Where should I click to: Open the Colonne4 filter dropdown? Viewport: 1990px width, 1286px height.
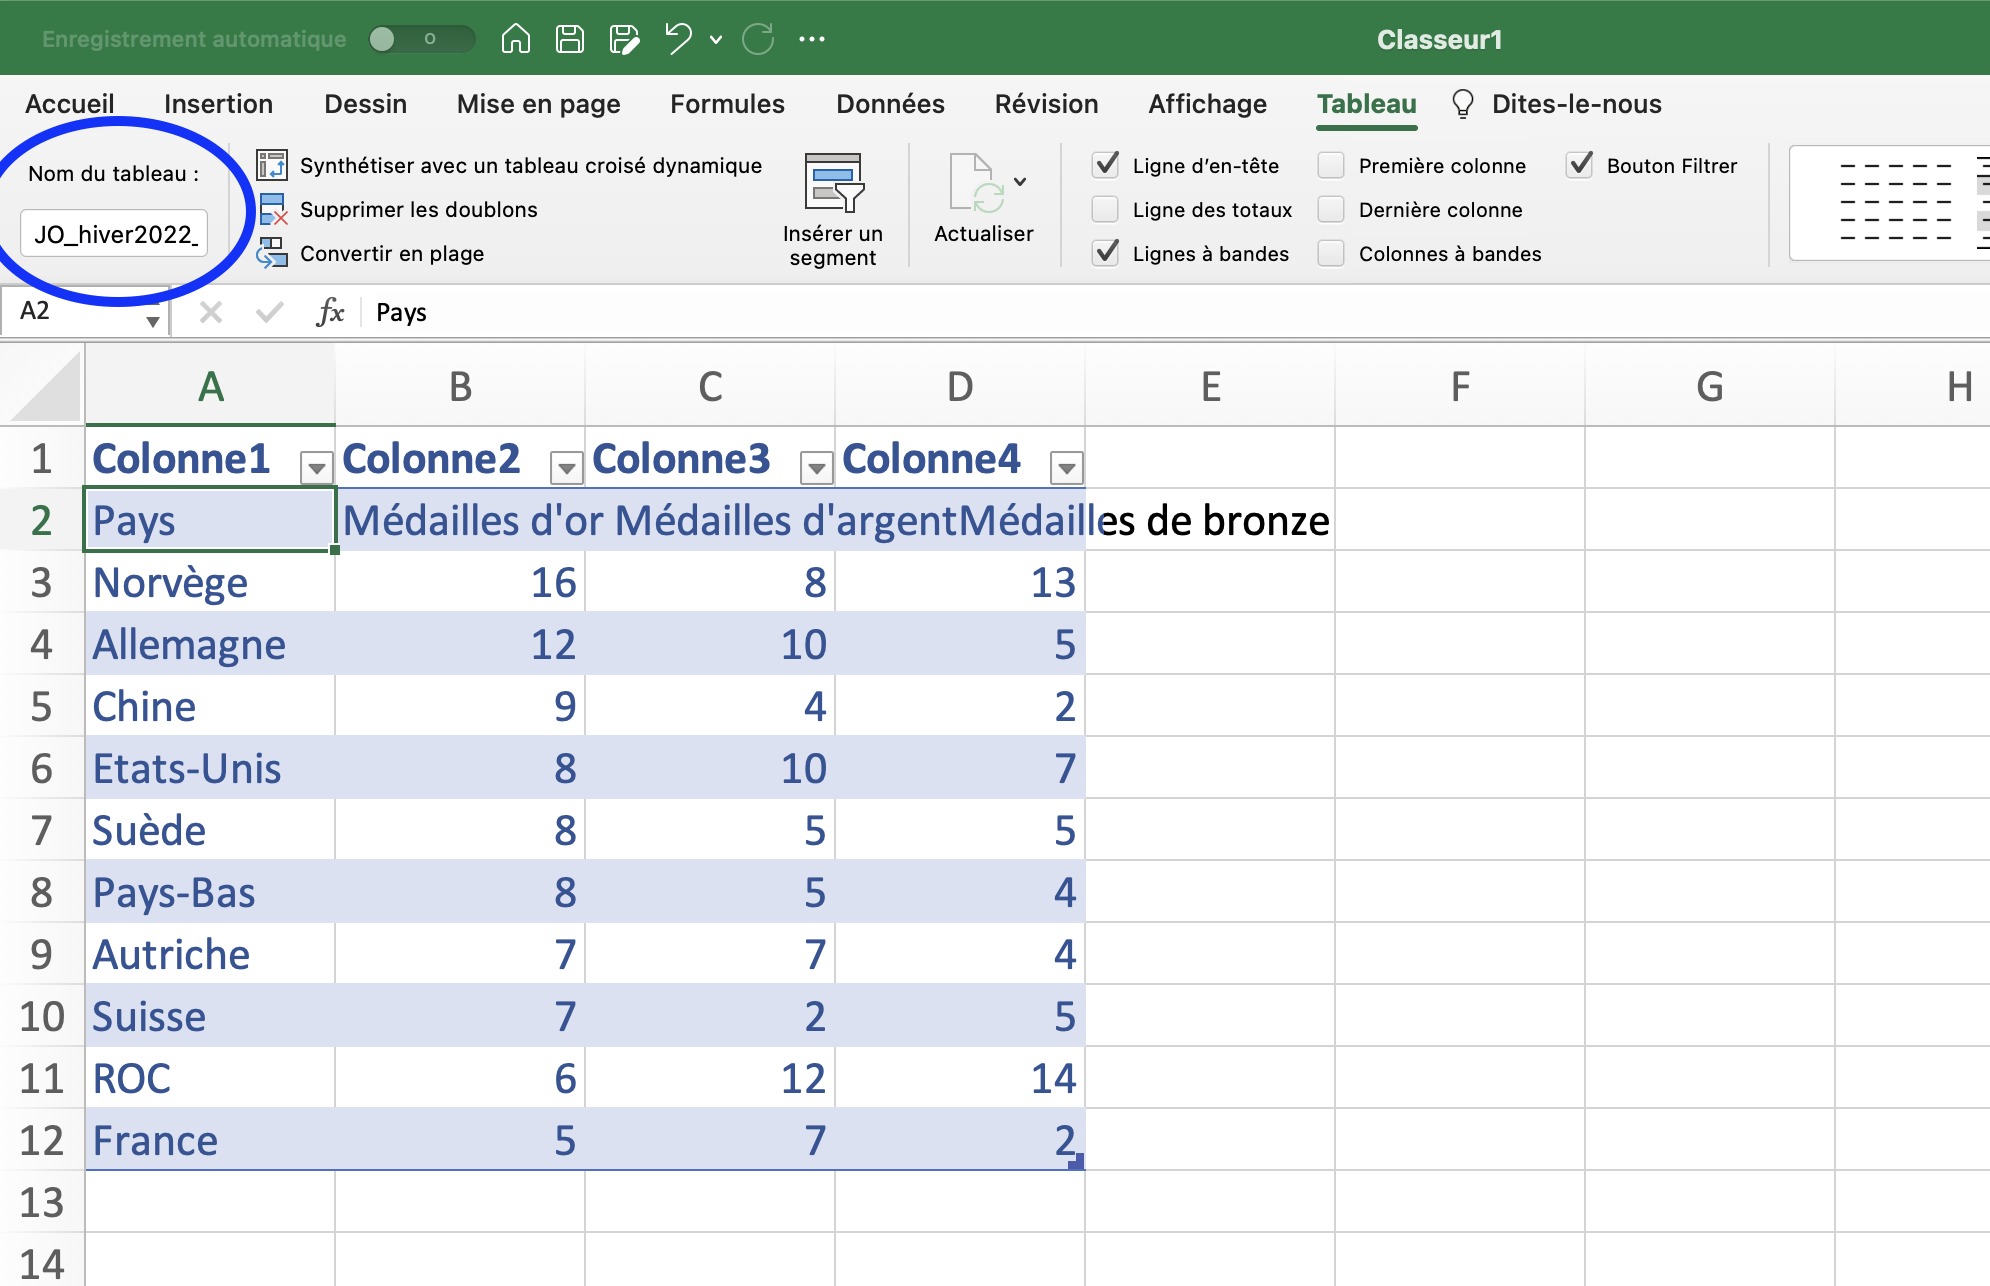pyautogui.click(x=1067, y=467)
